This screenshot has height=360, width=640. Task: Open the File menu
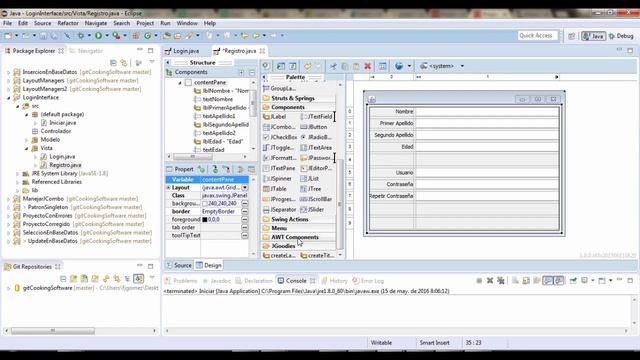pyautogui.click(x=8, y=24)
